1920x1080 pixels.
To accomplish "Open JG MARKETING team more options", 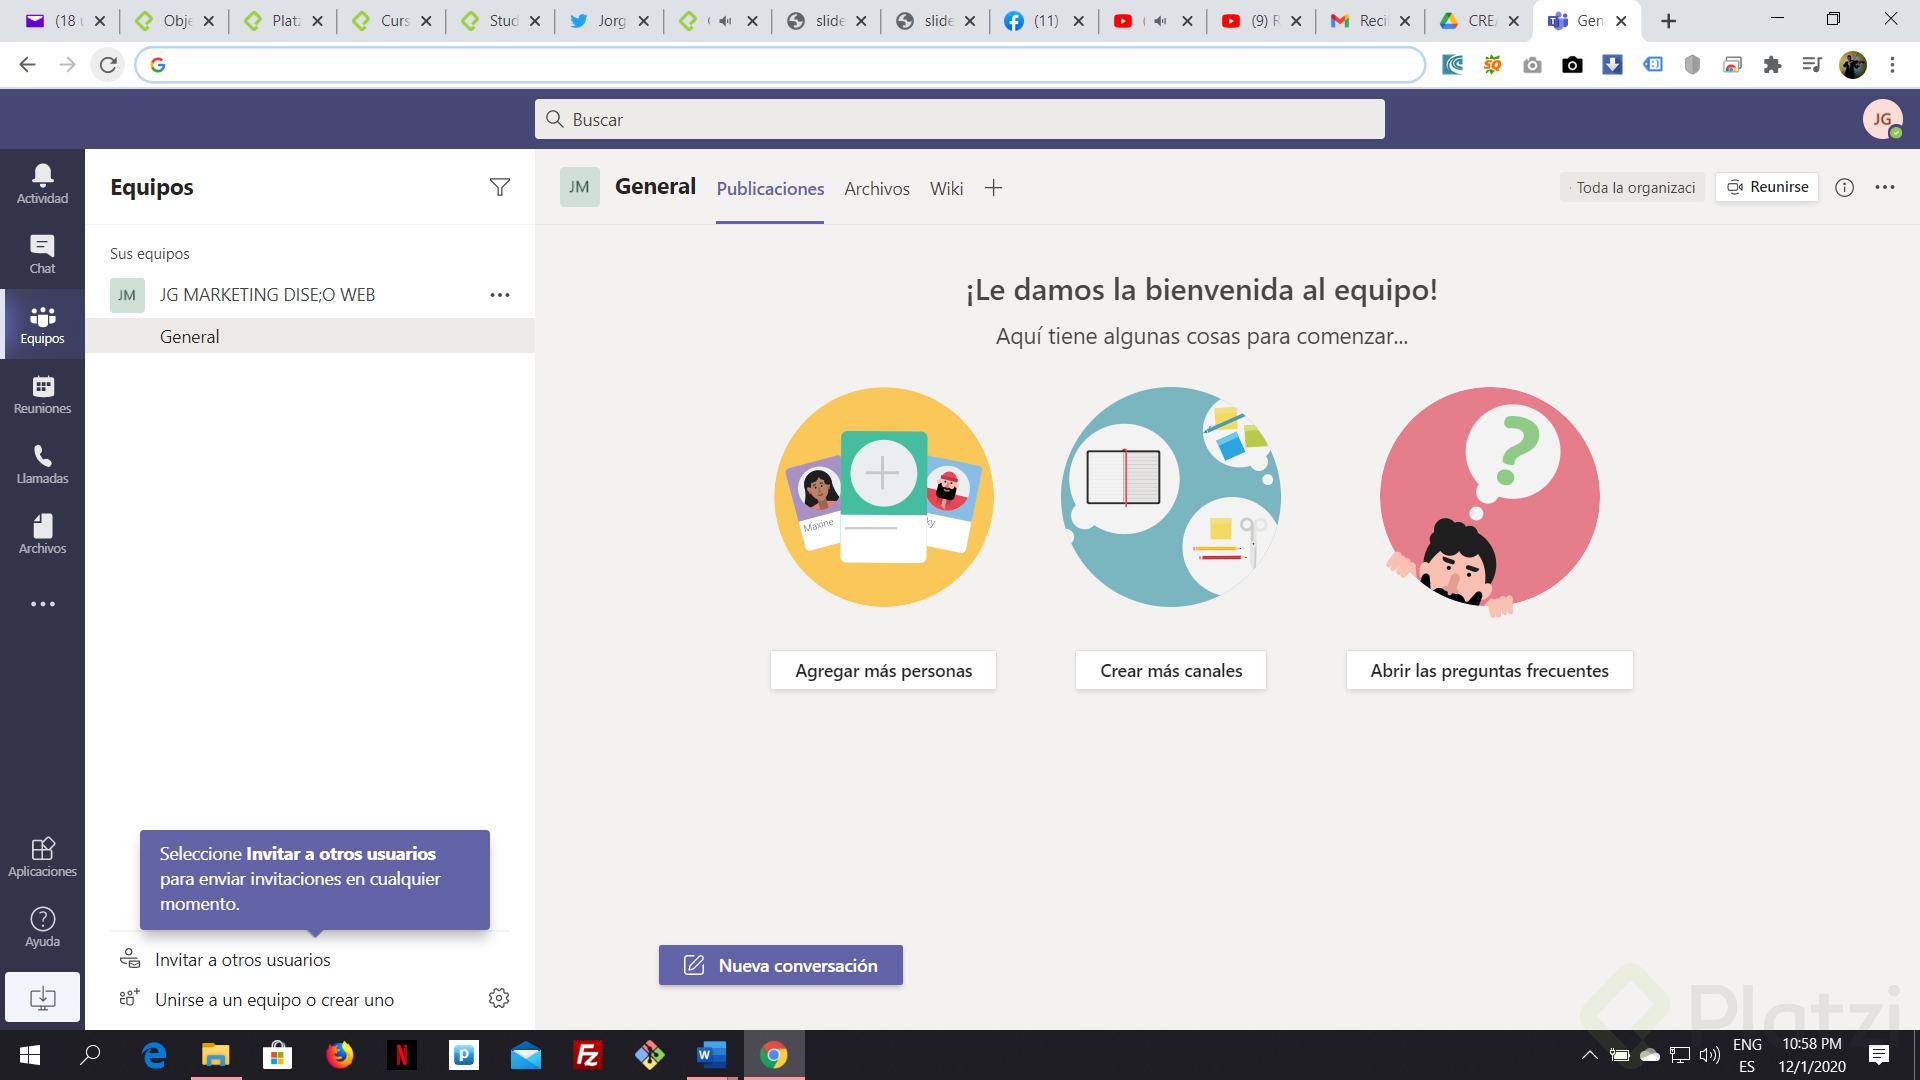I will 499,295.
